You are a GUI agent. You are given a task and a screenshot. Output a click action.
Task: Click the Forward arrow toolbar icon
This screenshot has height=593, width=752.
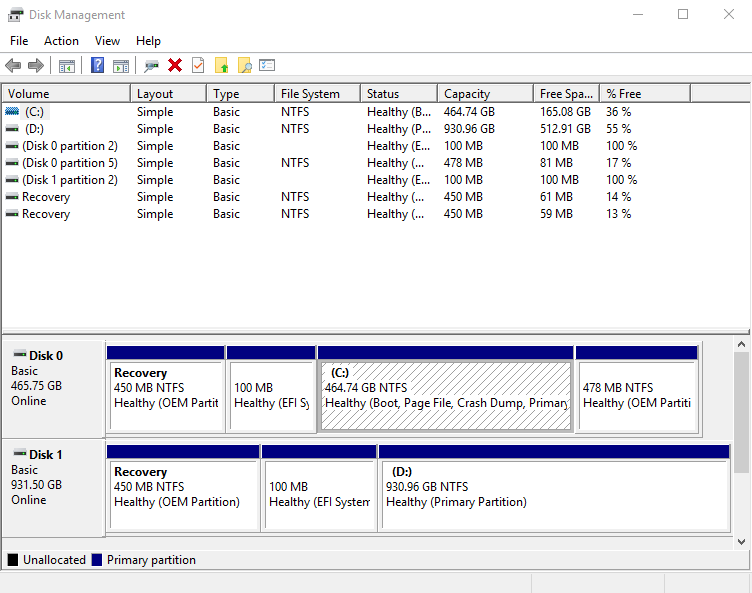(x=36, y=65)
